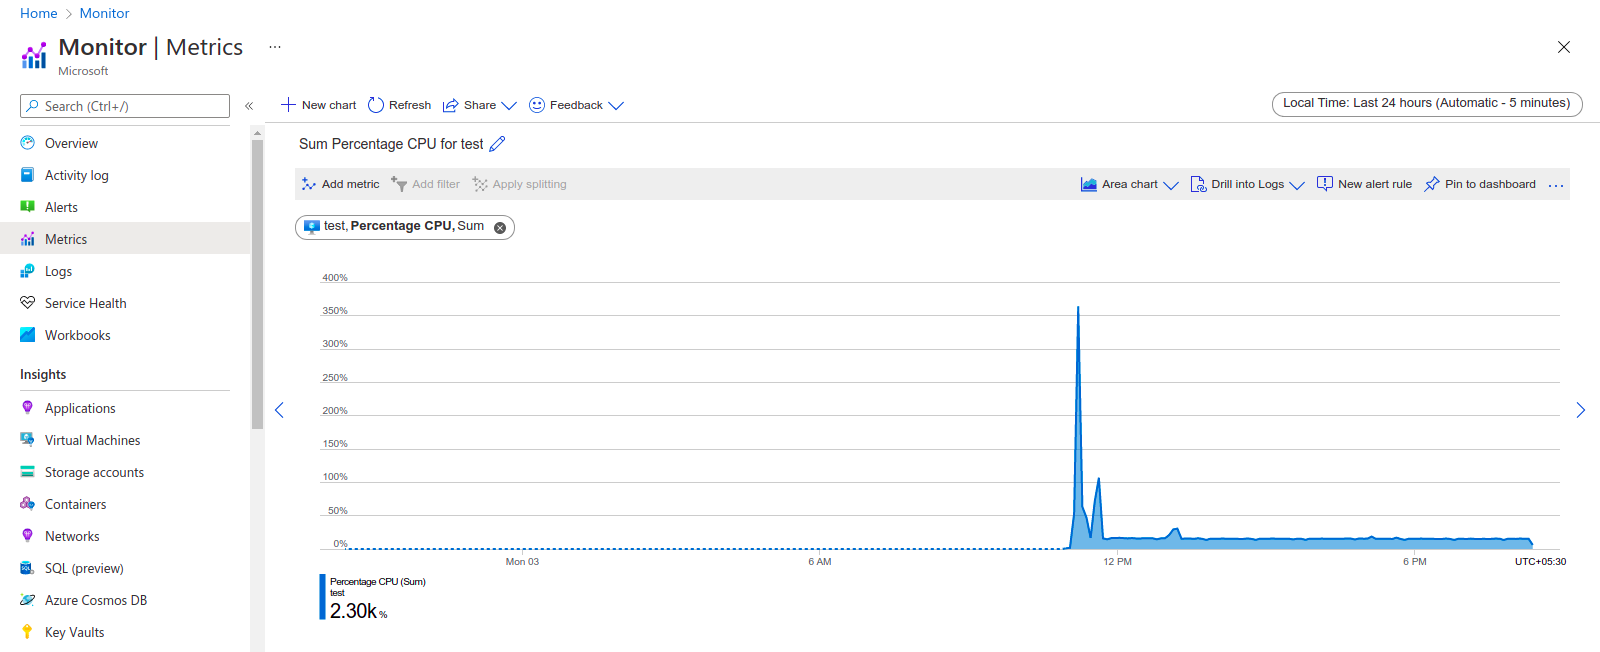This screenshot has width=1600, height=652.
Task: Click the Overview icon in sidebar
Action: pyautogui.click(x=28, y=143)
